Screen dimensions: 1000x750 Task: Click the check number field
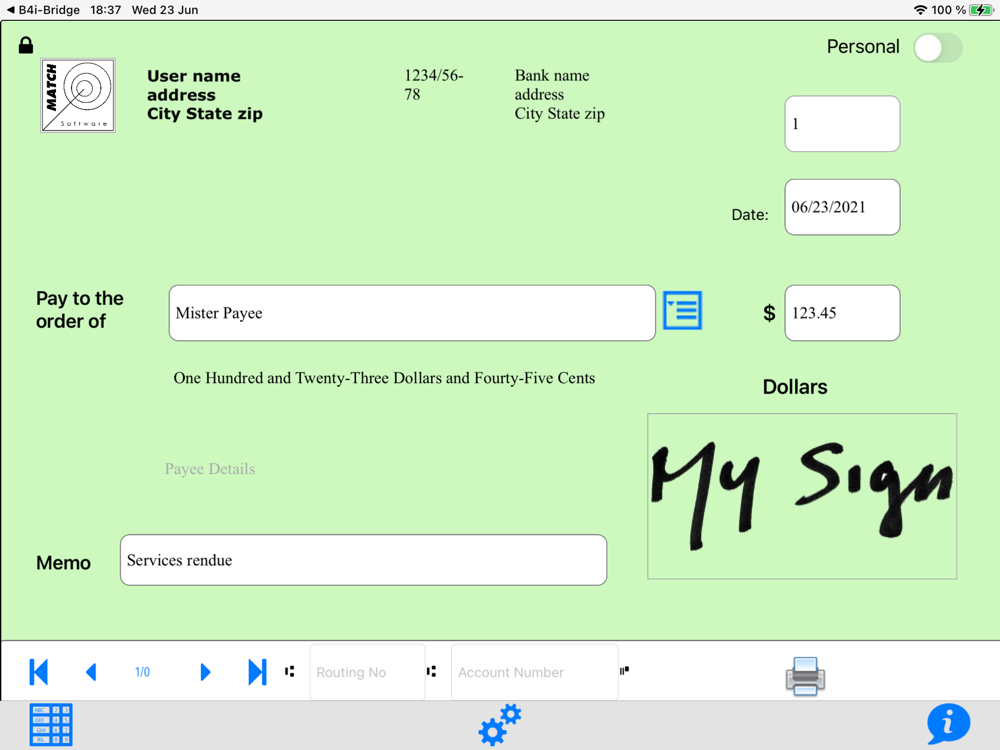[x=842, y=124]
